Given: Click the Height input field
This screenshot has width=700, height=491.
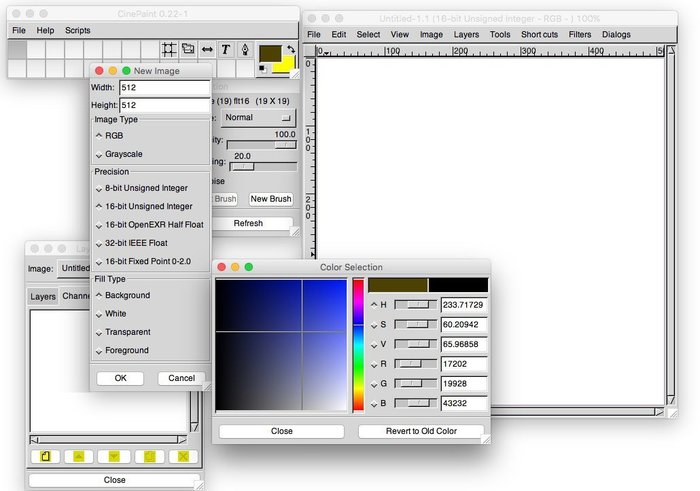Looking at the screenshot, I should 164,105.
